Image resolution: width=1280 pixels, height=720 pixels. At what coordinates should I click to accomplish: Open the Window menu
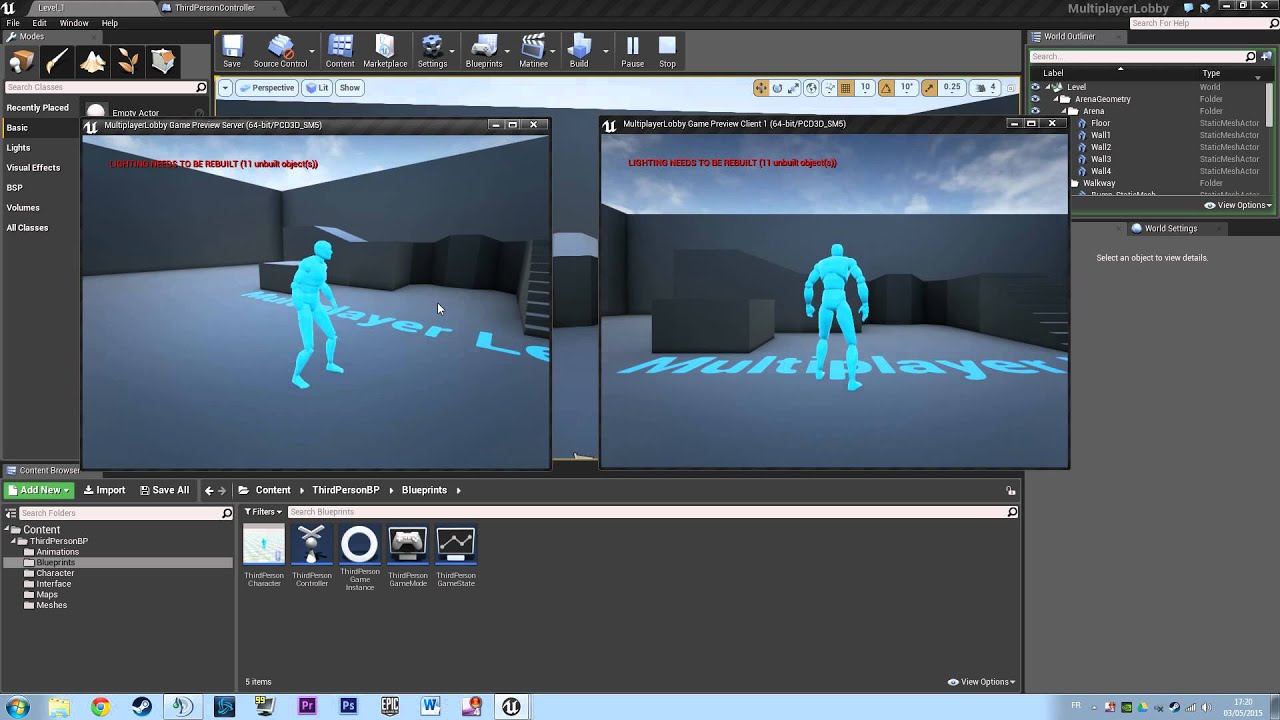(74, 23)
